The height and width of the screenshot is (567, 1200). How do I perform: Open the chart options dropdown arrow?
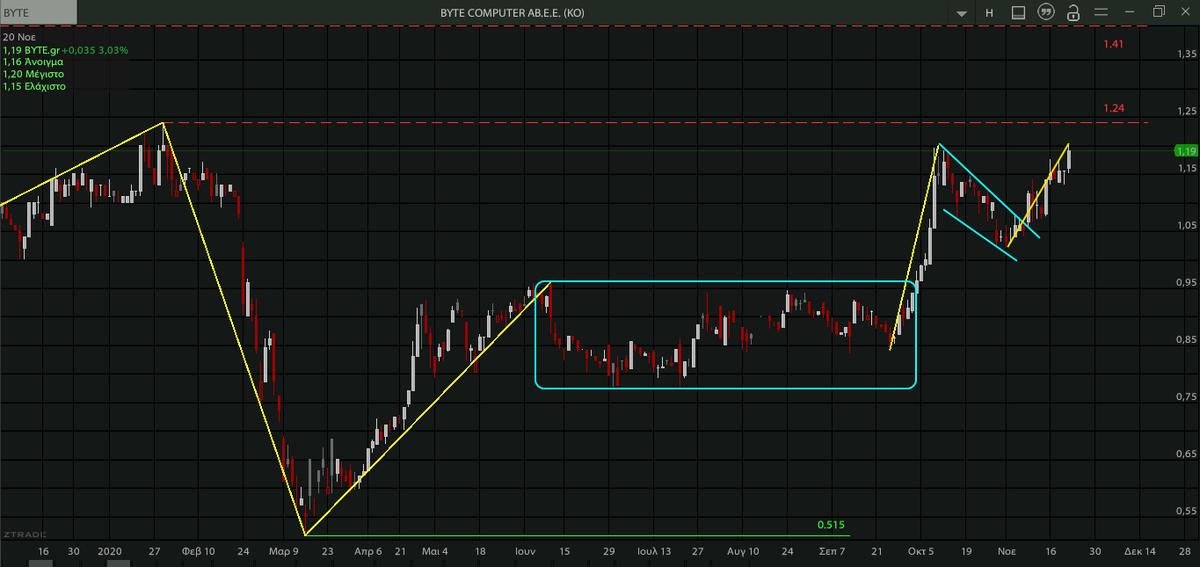962,13
